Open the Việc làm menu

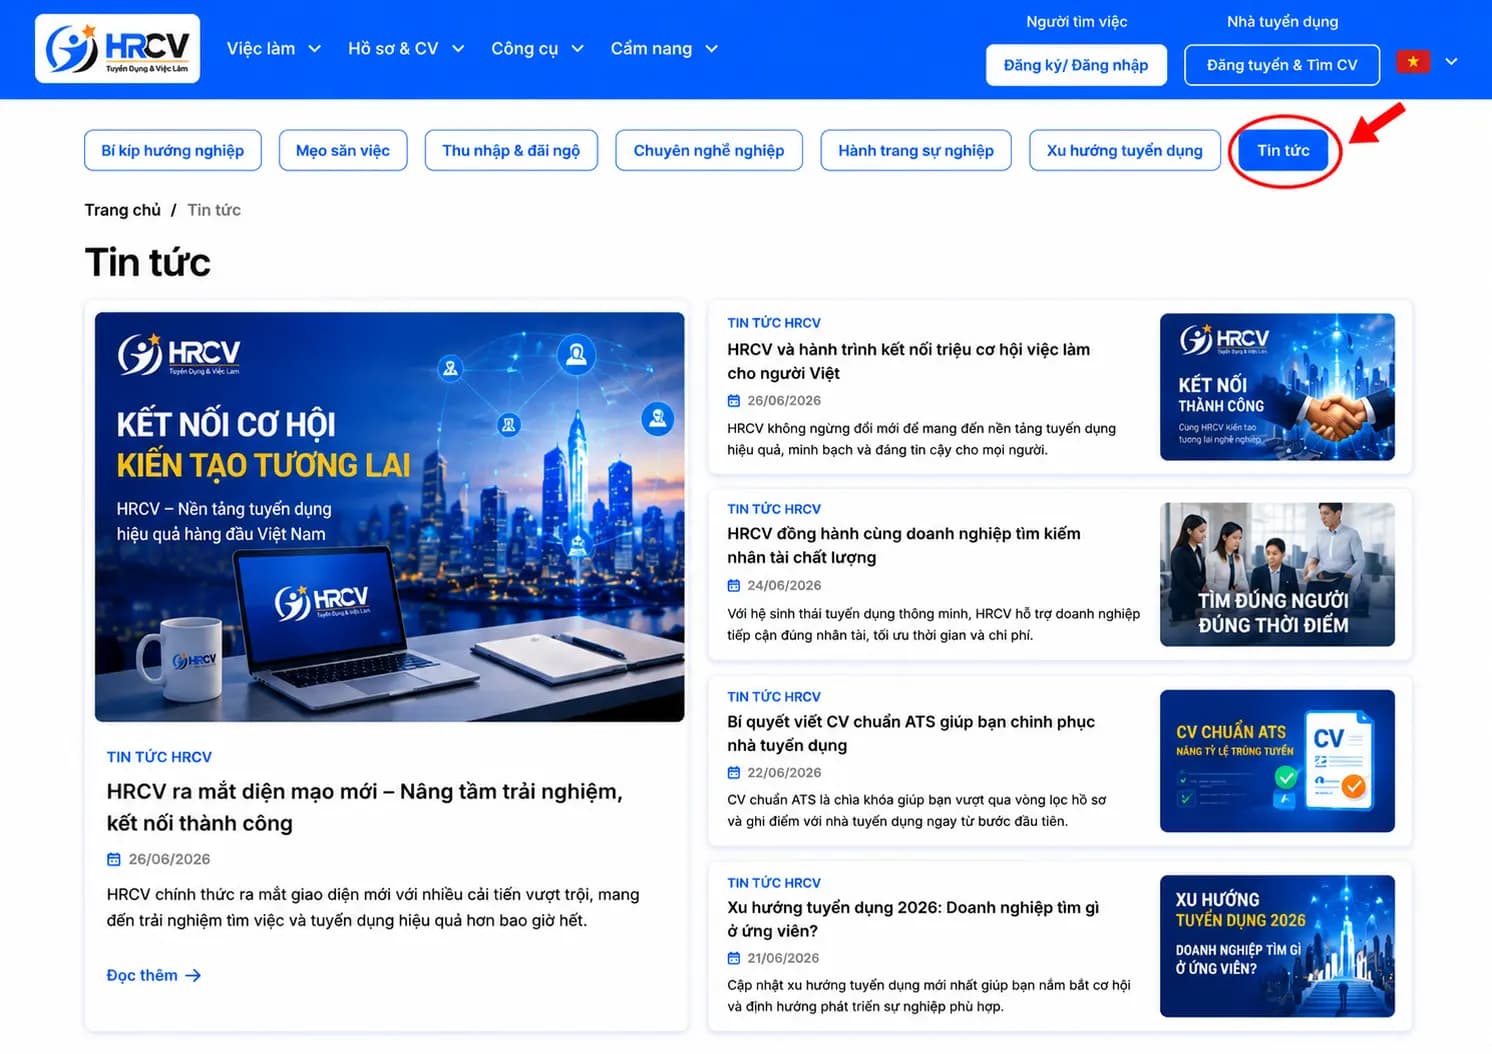point(273,48)
